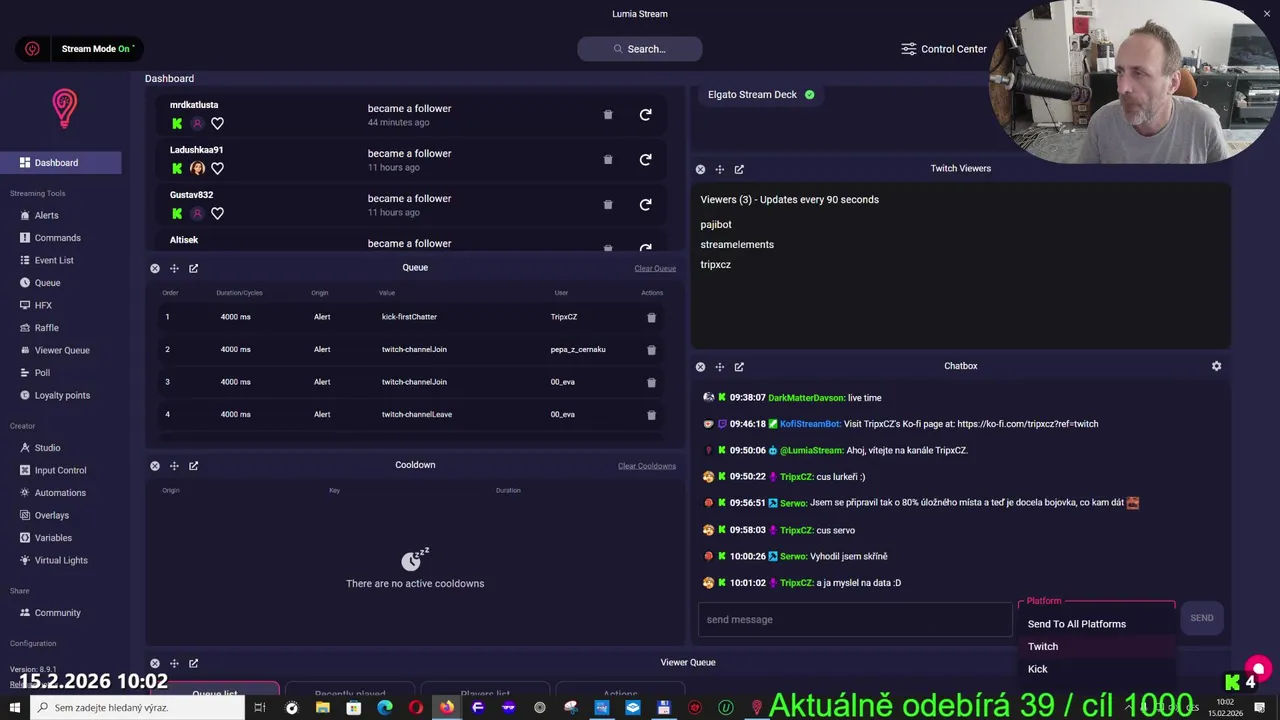Image resolution: width=1280 pixels, height=720 pixels.
Task: Close the Cooldown widget
Action: [155, 466]
